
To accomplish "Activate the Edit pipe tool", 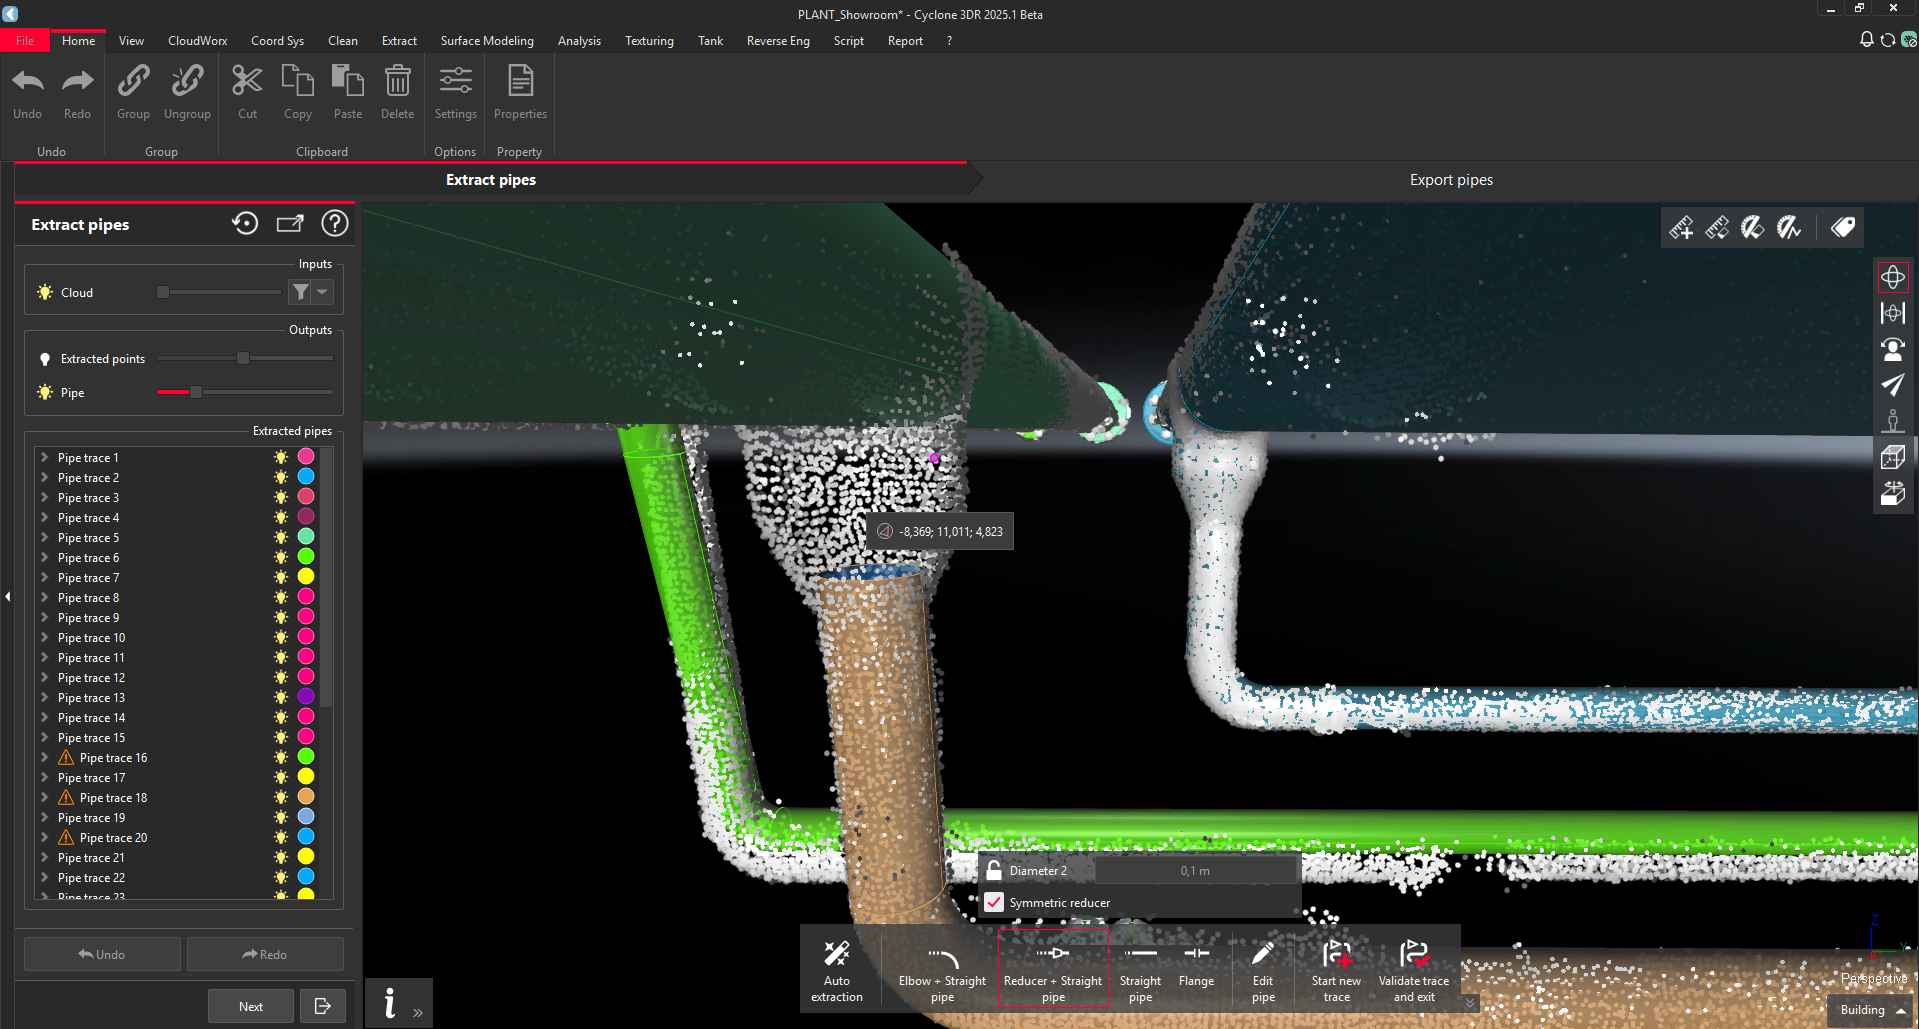I will (1263, 970).
